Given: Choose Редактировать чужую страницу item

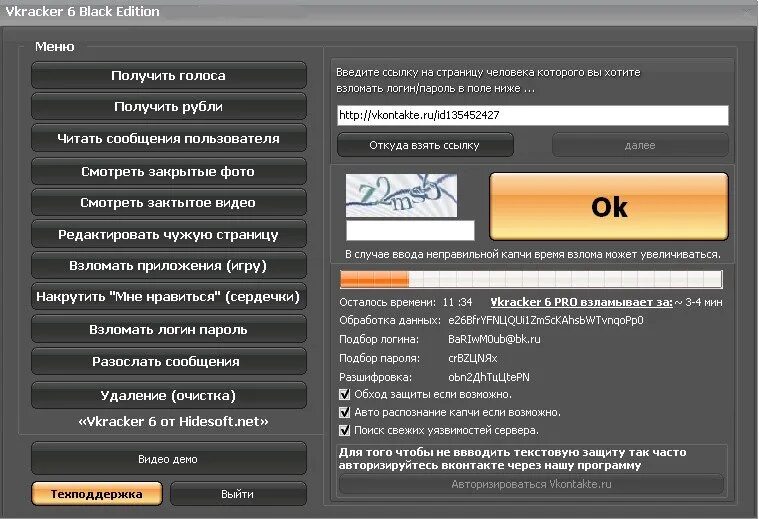Looking at the screenshot, I should pyautogui.click(x=168, y=234).
